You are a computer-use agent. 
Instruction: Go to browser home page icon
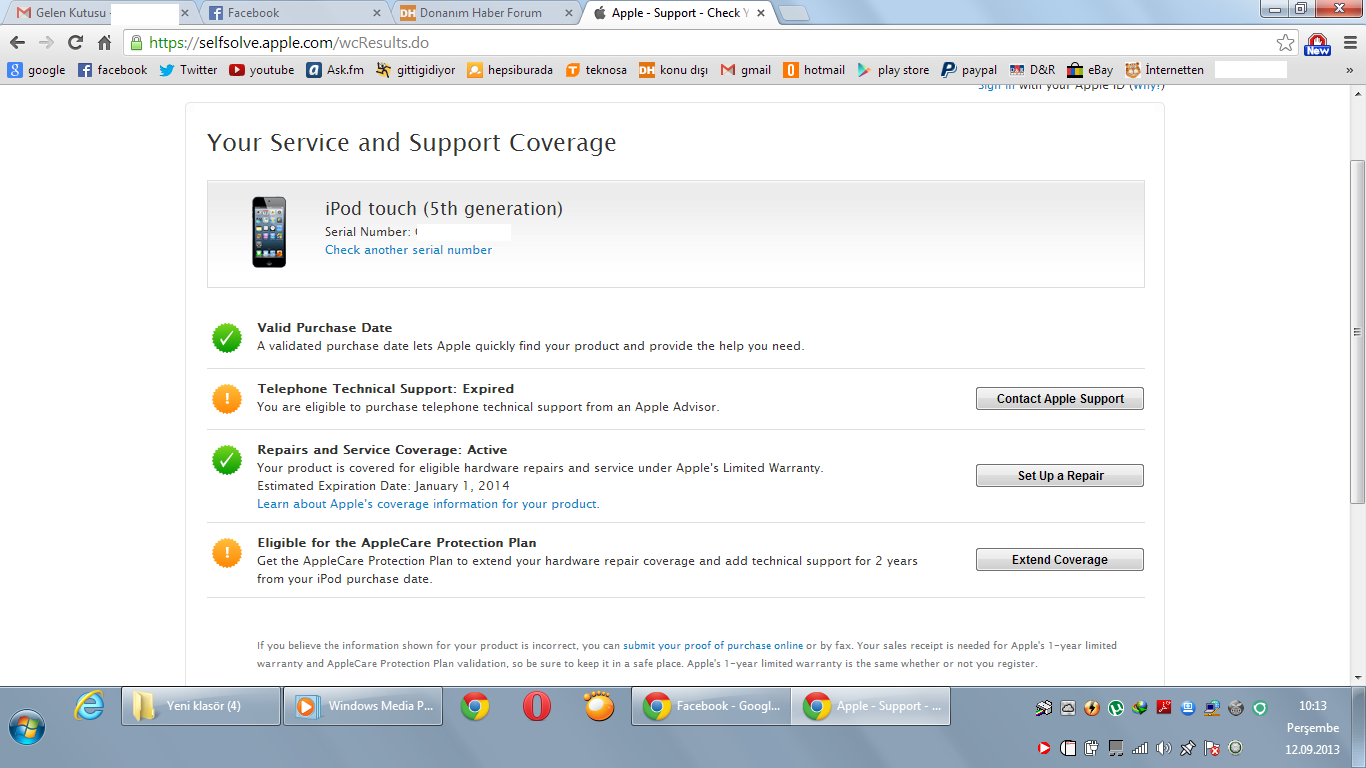tap(104, 43)
